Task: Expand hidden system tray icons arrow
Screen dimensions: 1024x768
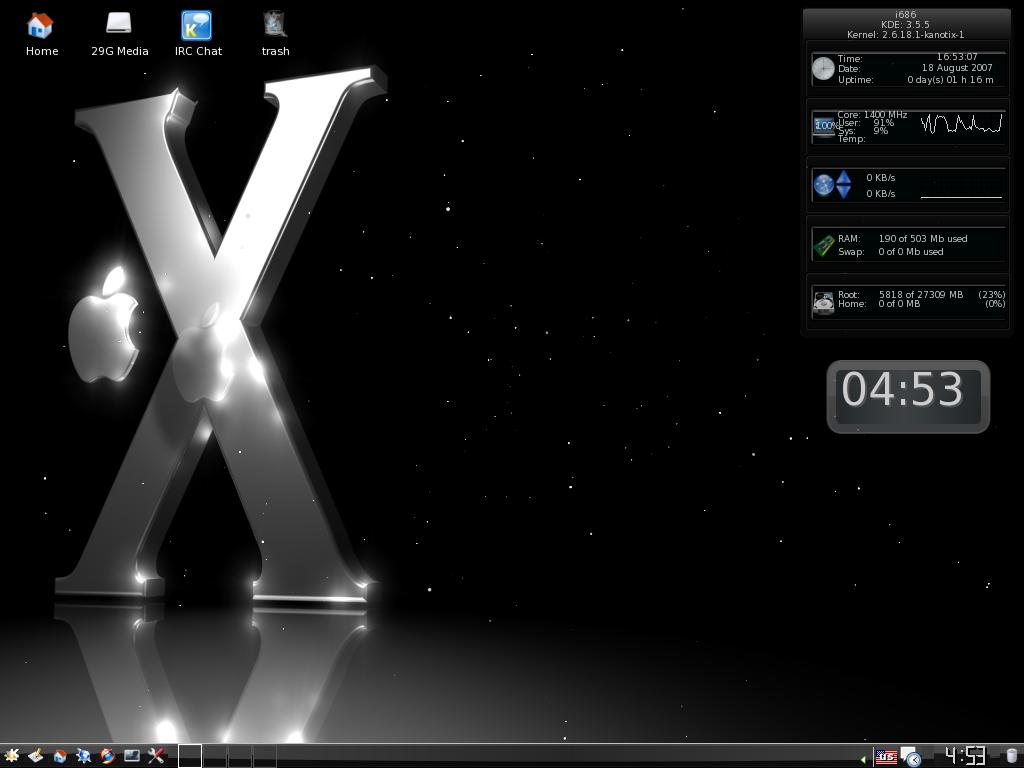Action: pyautogui.click(x=864, y=759)
